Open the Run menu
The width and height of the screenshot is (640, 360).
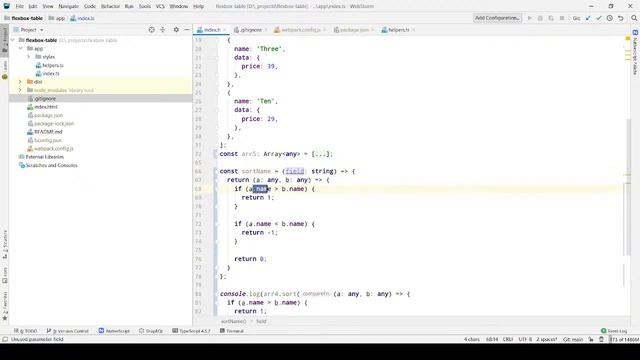pos(129,7)
